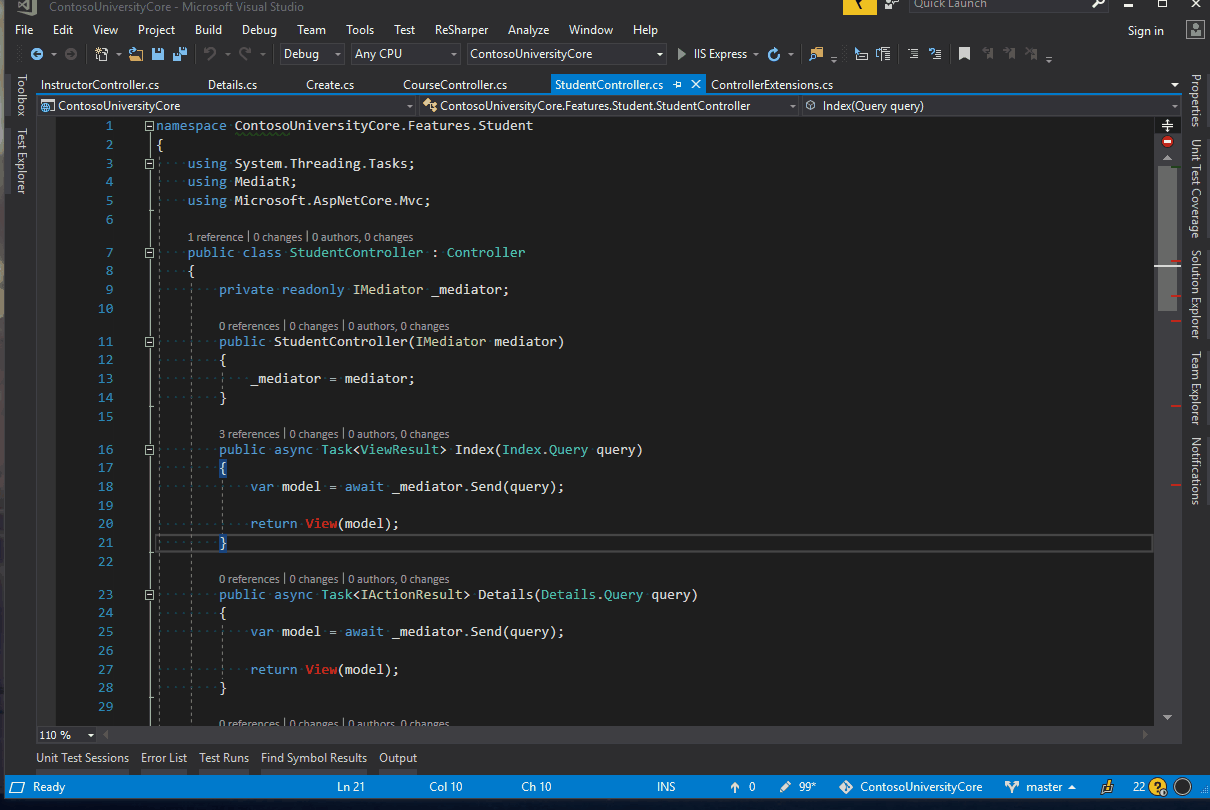Click the Save single-disk icon
1210x810 pixels.
pyautogui.click(x=159, y=54)
